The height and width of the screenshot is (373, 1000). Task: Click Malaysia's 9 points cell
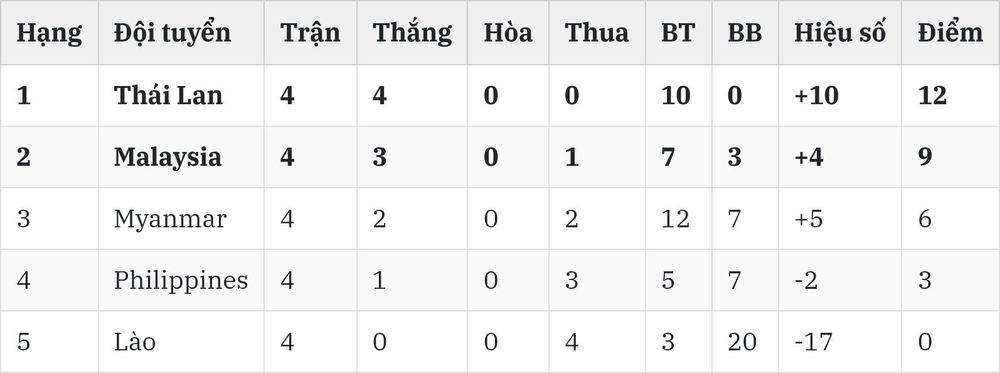(925, 157)
